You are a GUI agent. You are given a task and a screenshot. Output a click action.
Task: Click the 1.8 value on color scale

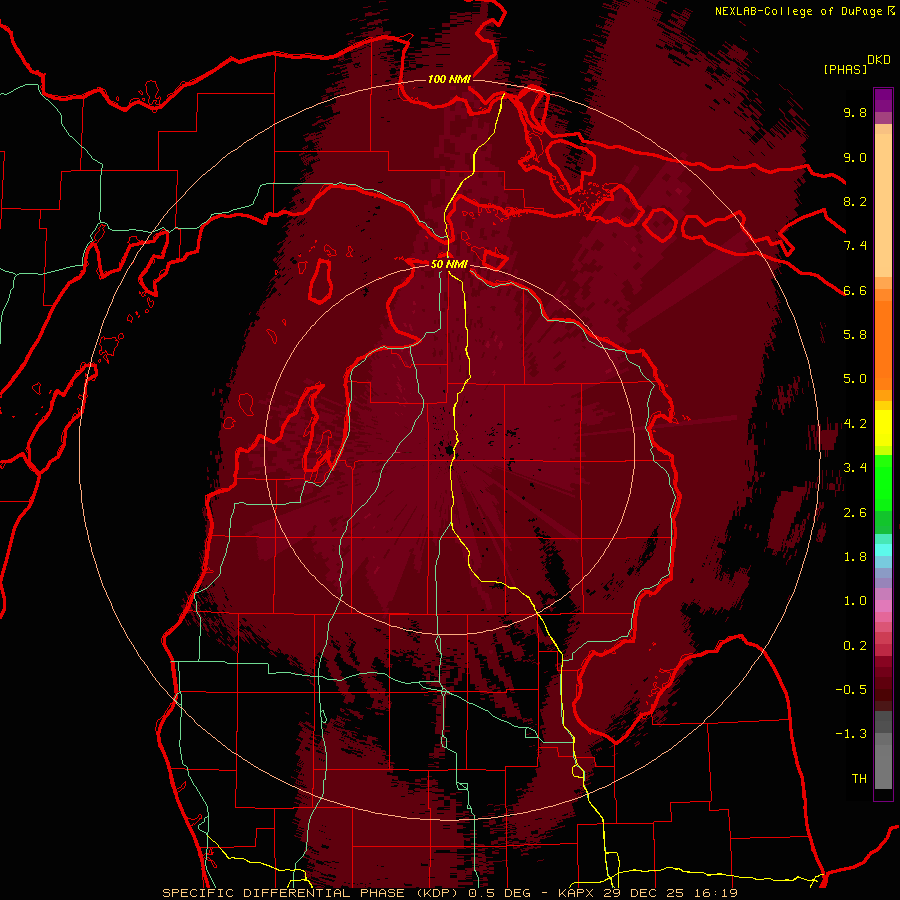855,557
